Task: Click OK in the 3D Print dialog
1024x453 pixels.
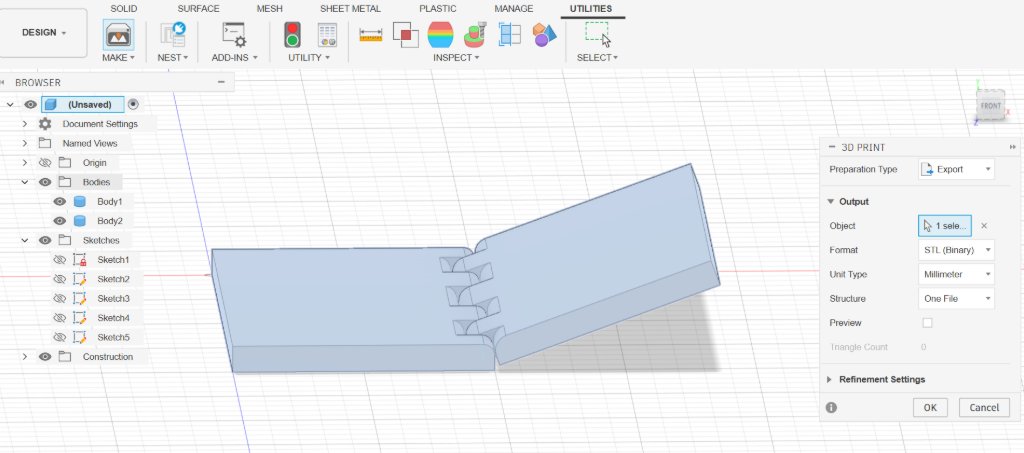Action: point(930,407)
